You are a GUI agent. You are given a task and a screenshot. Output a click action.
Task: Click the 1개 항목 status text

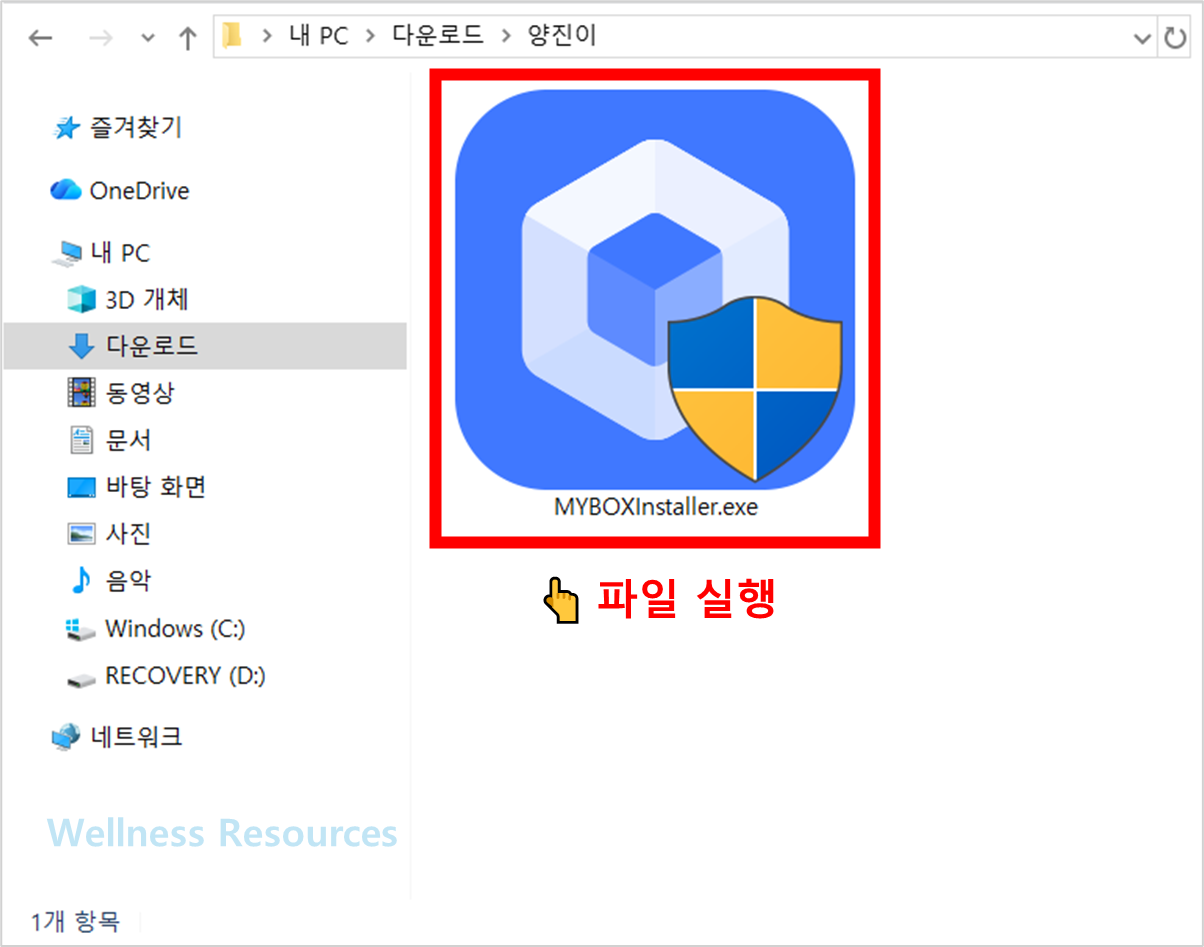pos(75,921)
